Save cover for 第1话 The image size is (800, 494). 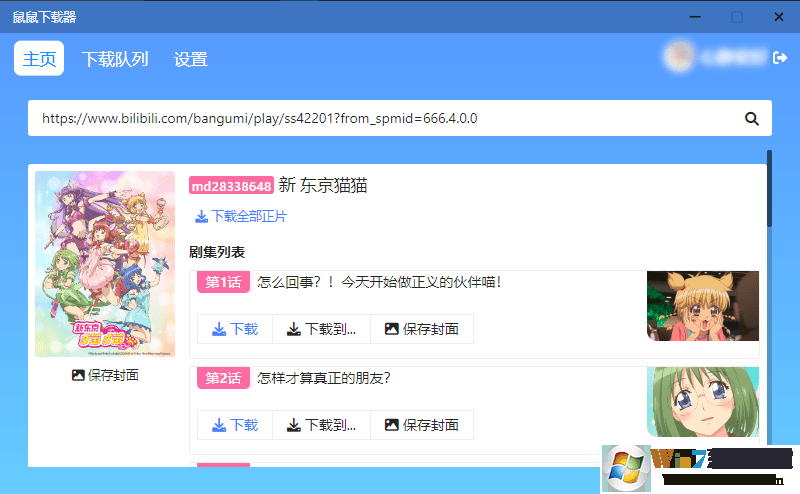pos(422,329)
